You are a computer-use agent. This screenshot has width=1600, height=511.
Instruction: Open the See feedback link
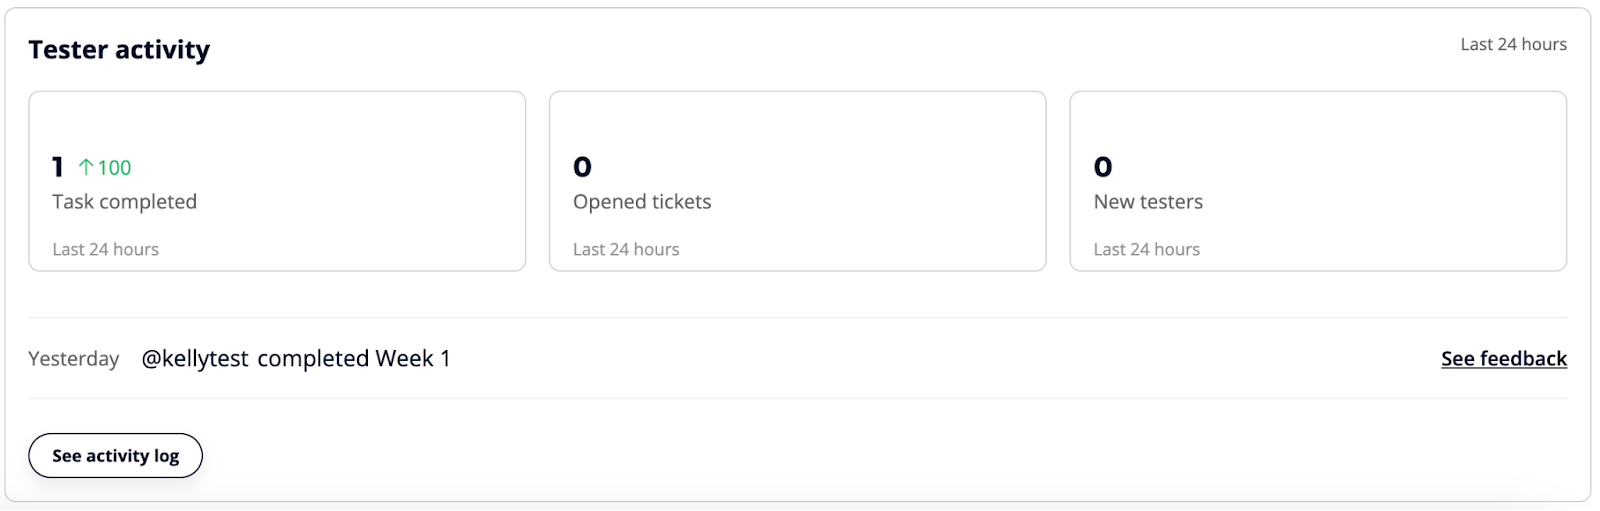[x=1503, y=359]
